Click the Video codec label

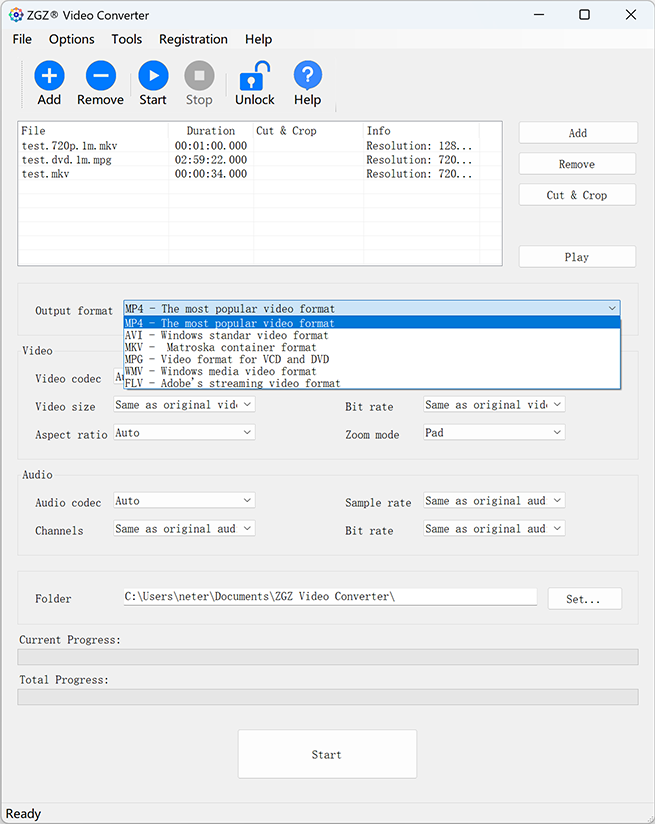tap(68, 379)
